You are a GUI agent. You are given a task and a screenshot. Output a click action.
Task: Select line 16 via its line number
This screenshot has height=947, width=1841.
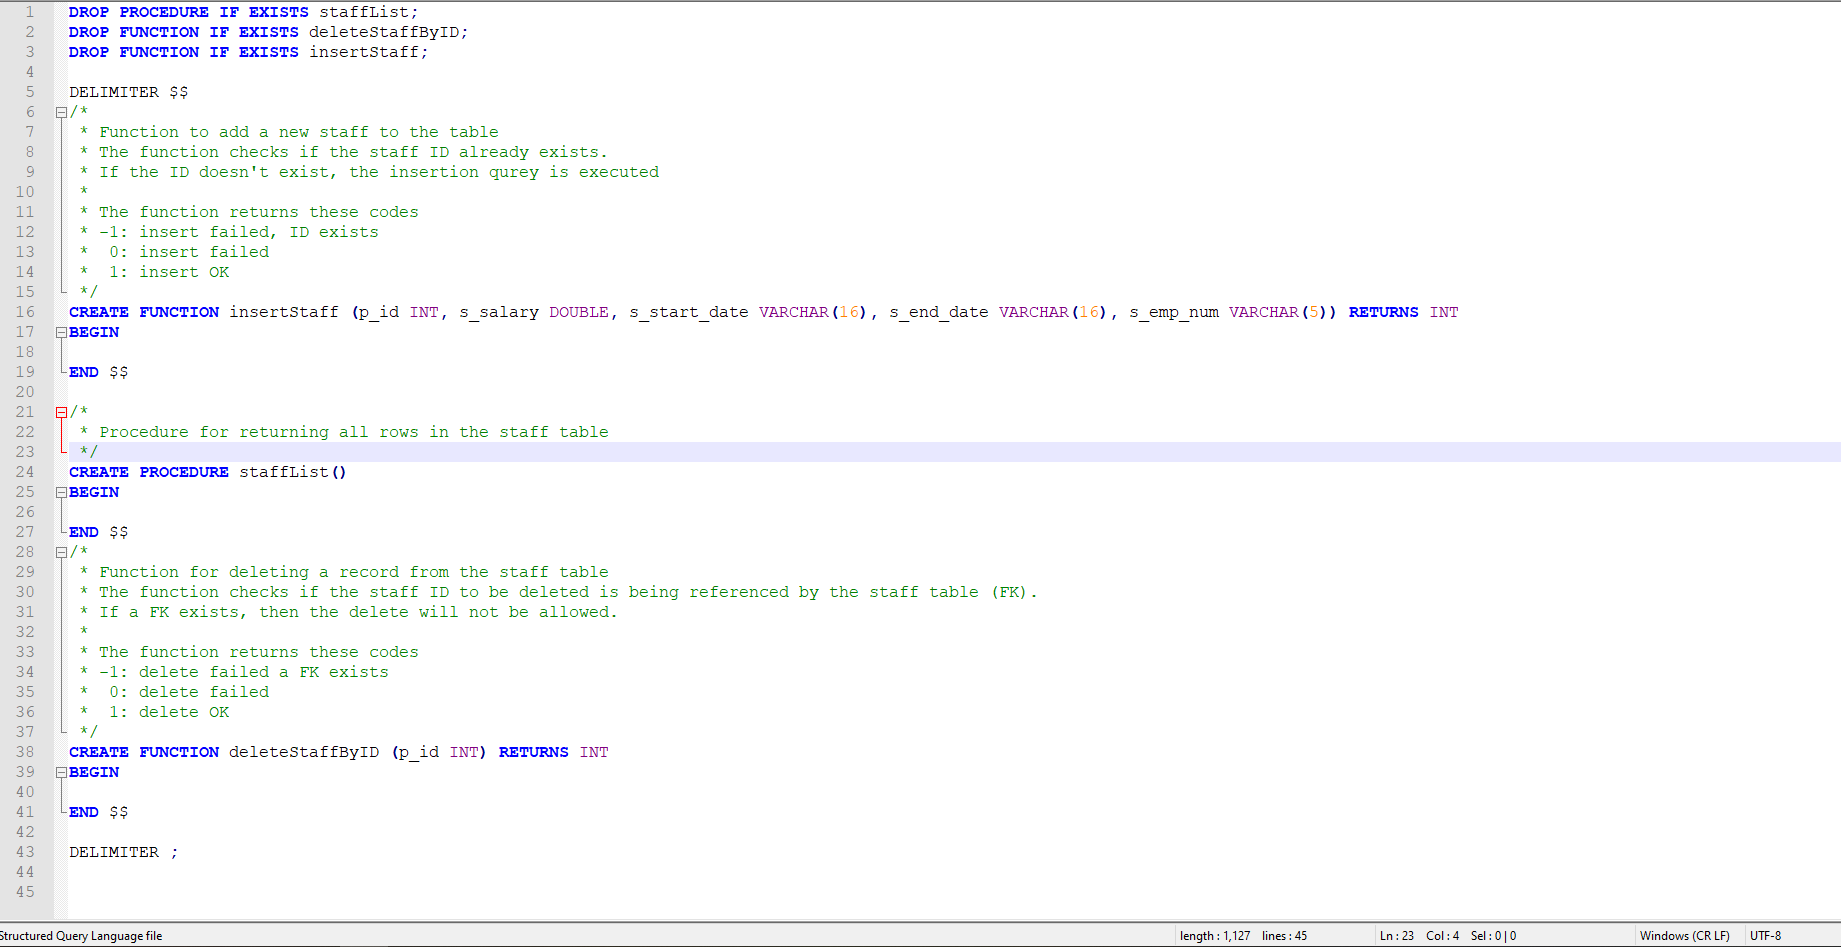point(25,312)
